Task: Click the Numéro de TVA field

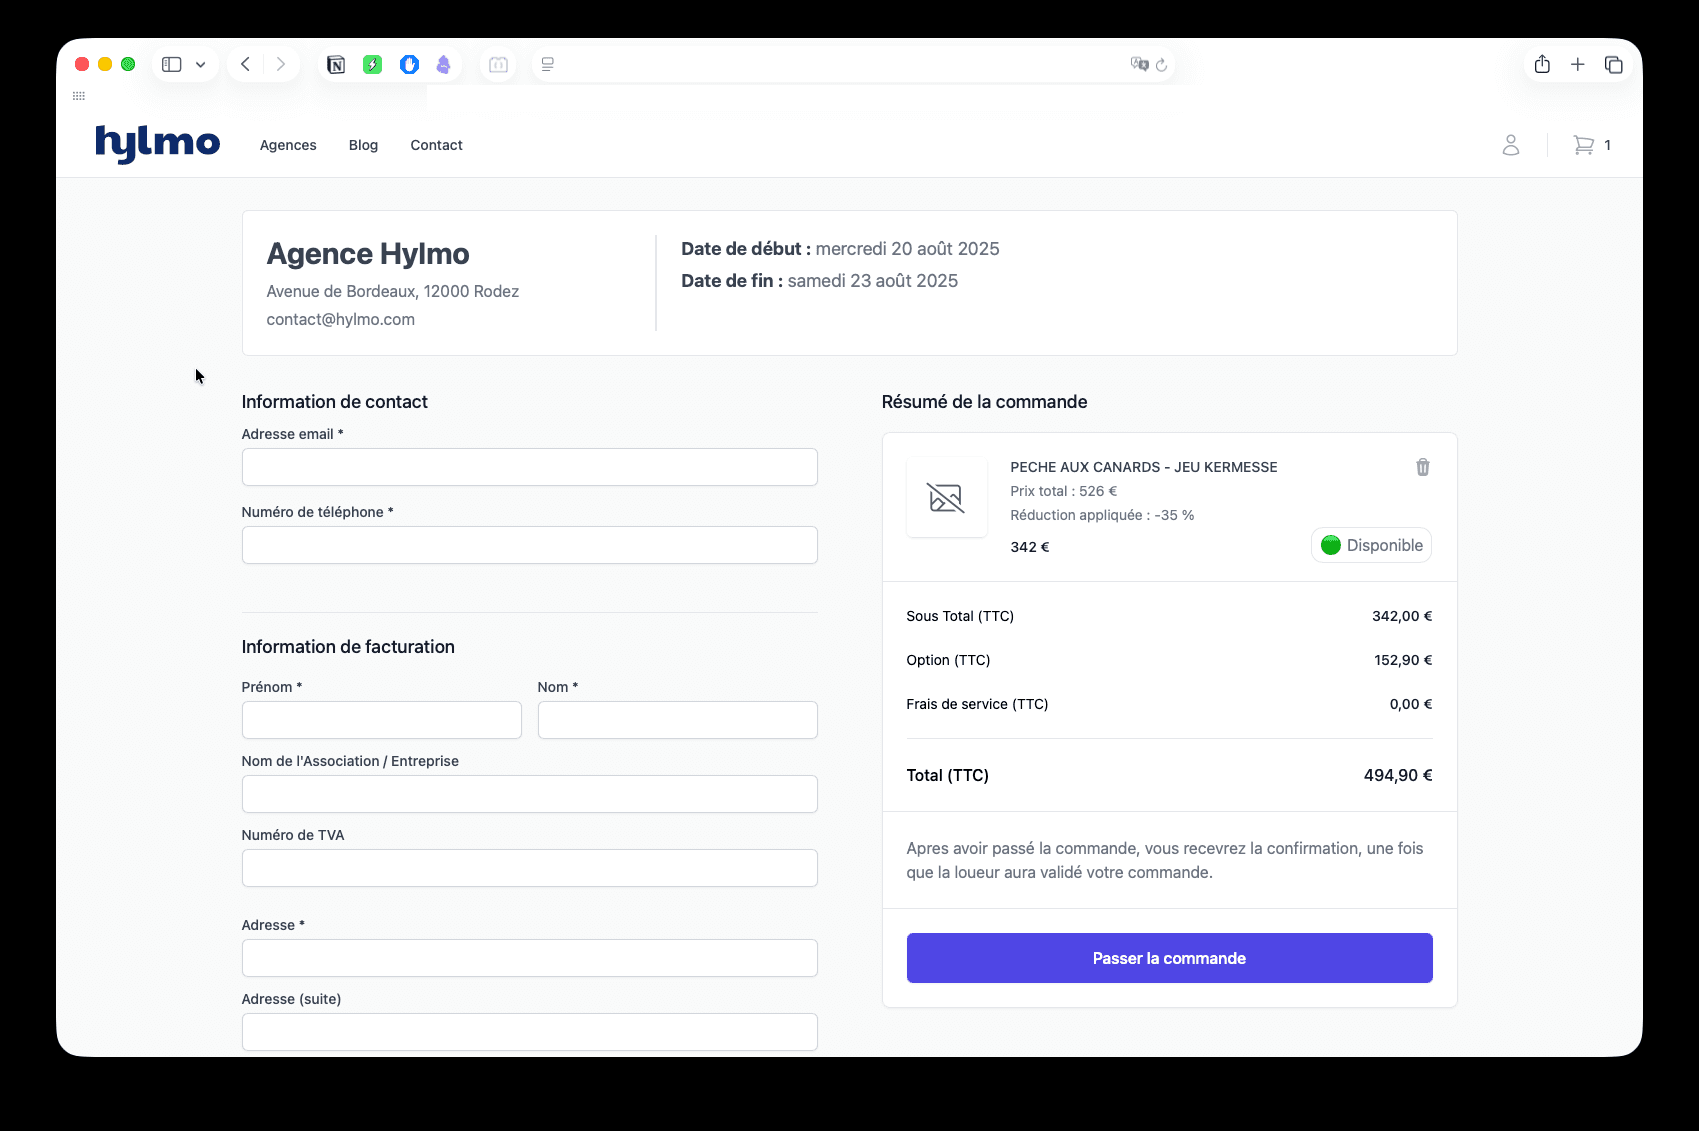Action: [529, 868]
